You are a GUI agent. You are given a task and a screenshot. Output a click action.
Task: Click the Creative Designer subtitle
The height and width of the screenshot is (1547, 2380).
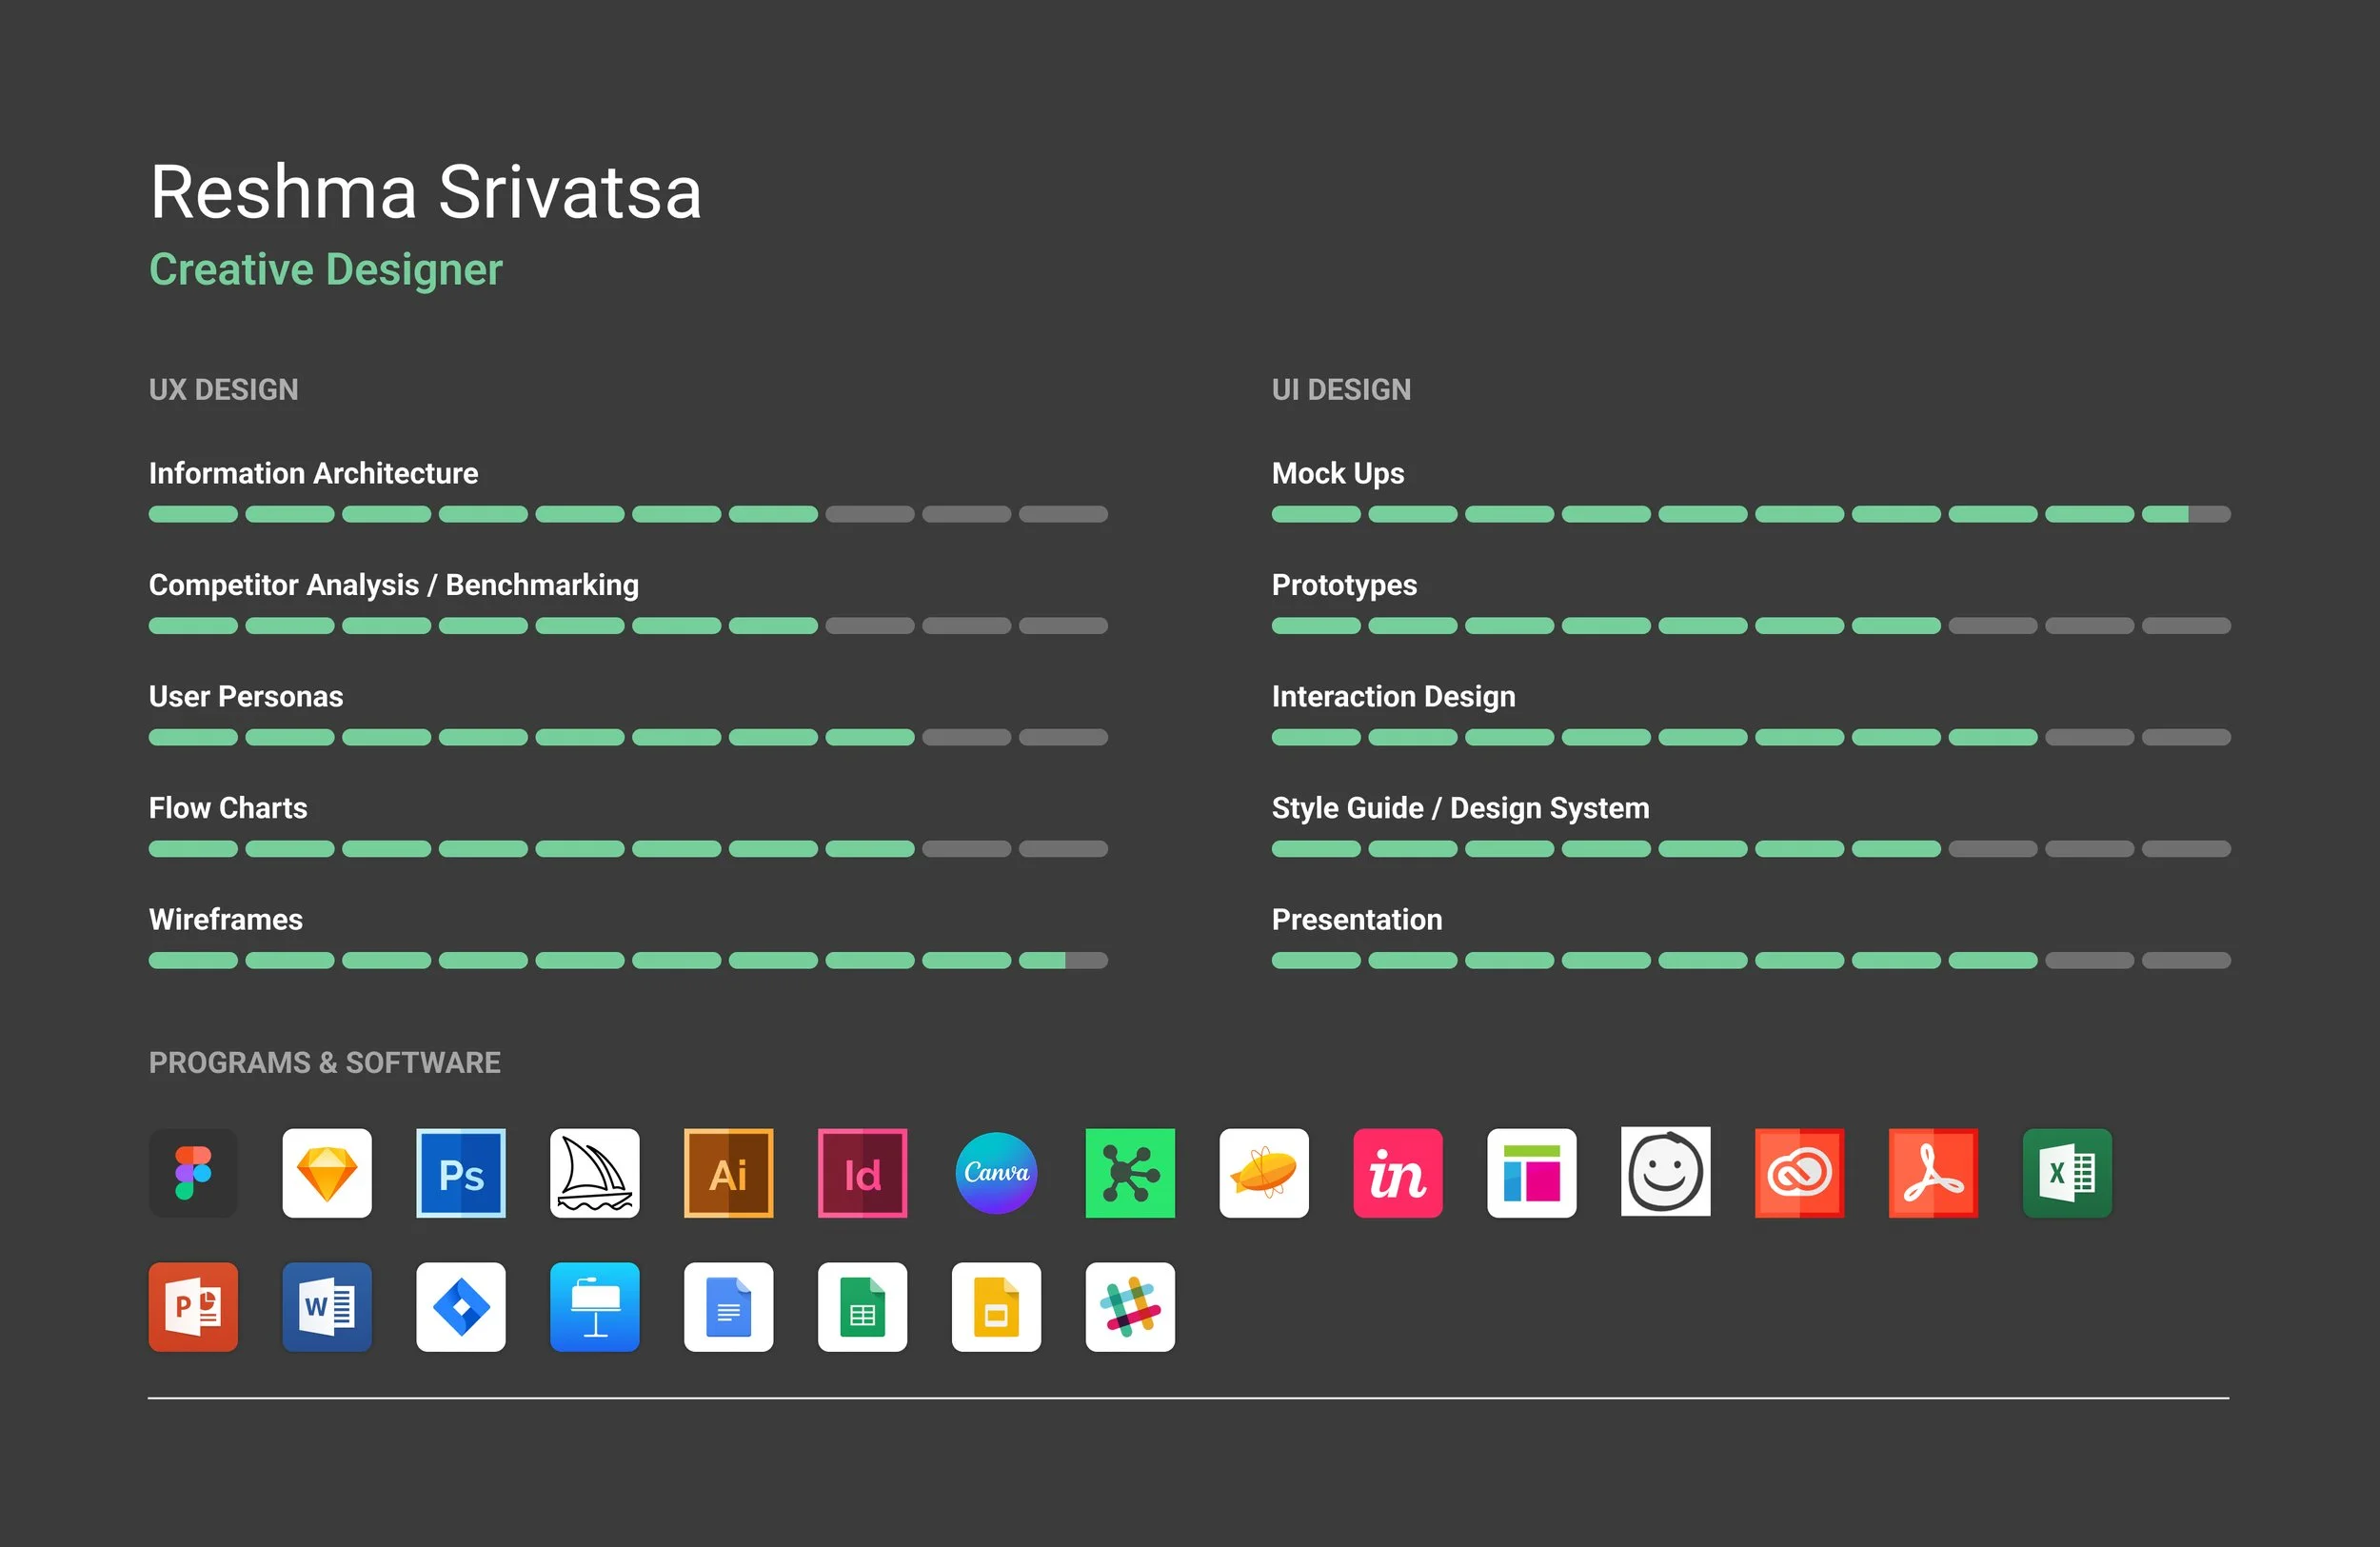(326, 270)
